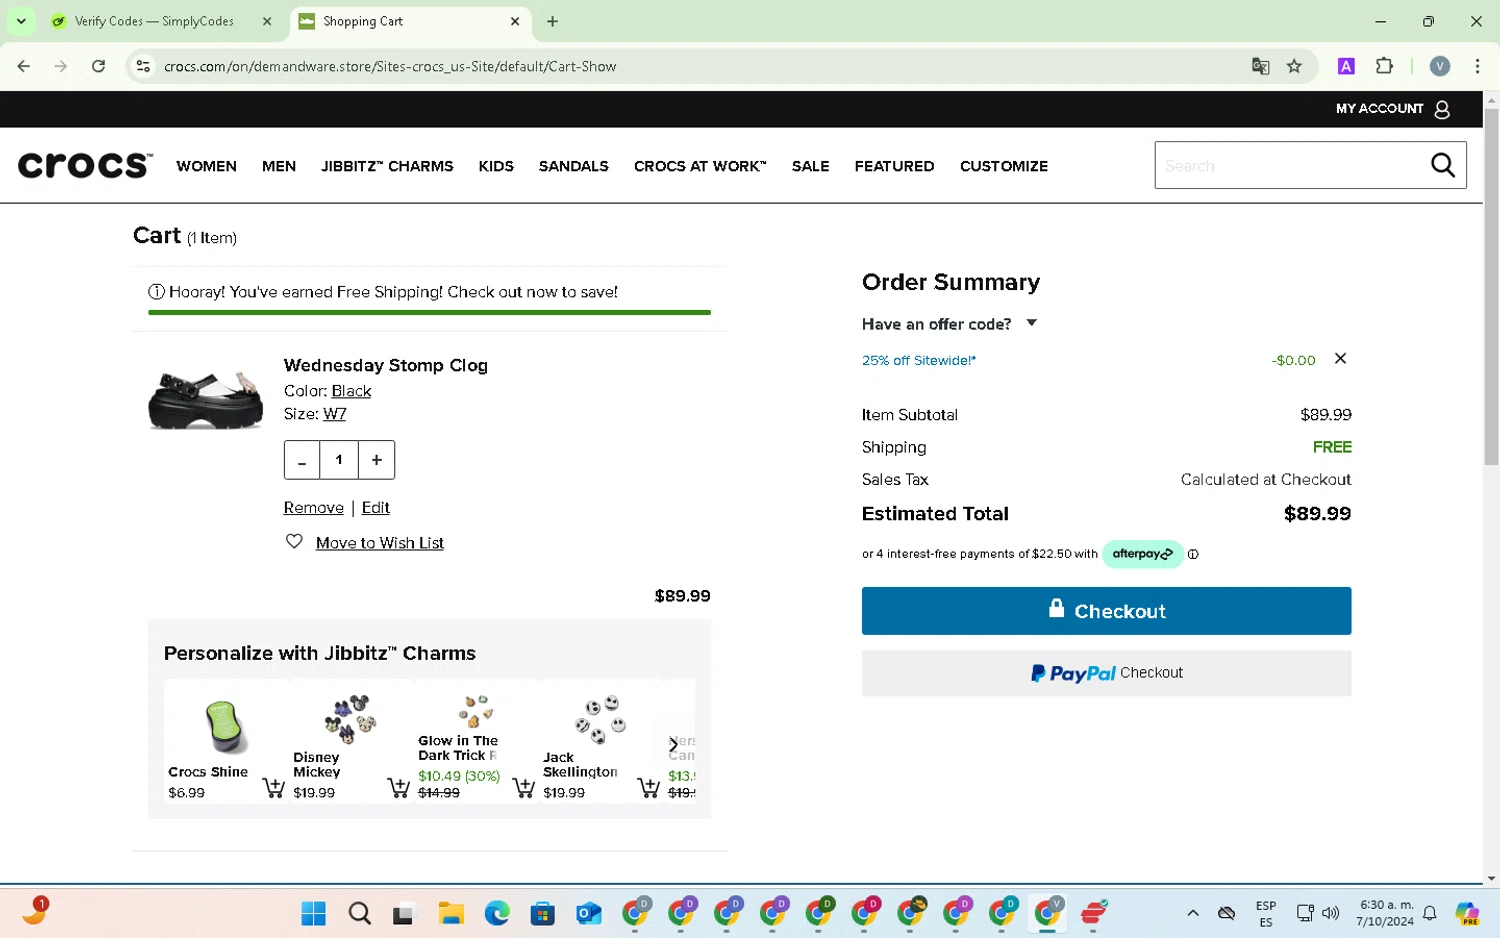Screen dimensions: 1500x938
Task: Click the Afterpay info icon
Action: 1193,554
